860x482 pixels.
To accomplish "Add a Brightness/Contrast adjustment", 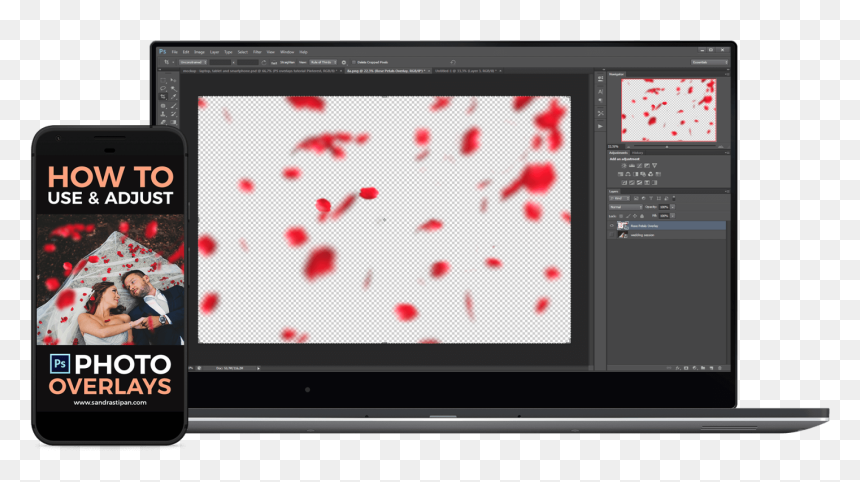I will pos(624,166).
